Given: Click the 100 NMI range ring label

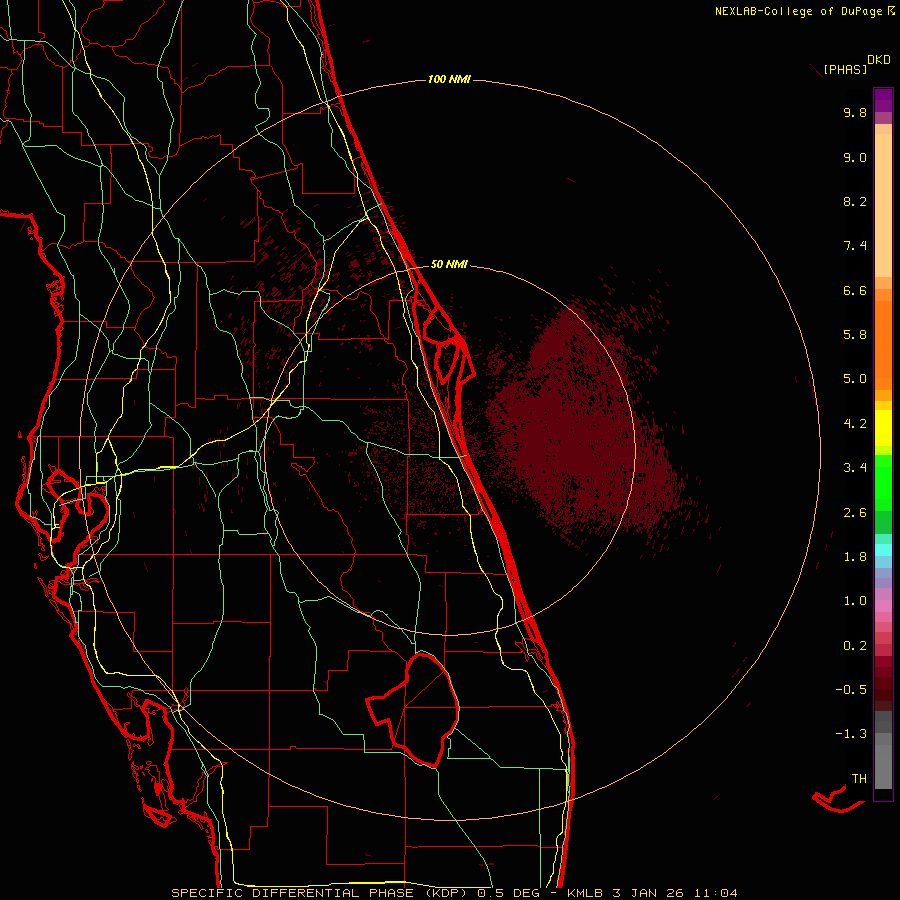Looking at the screenshot, I should pos(449,79).
